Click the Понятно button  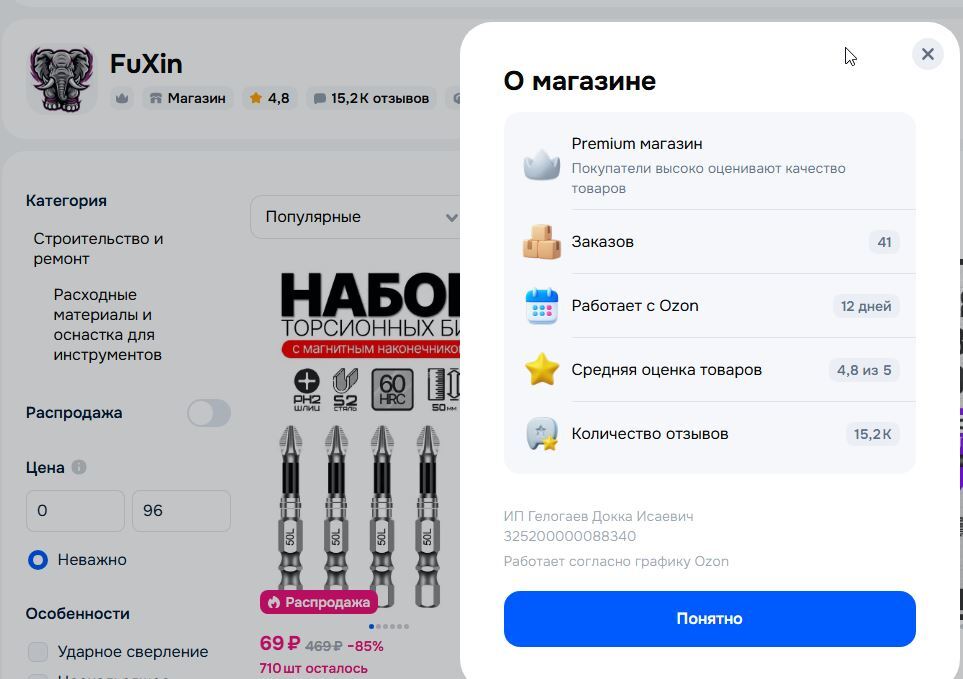click(709, 618)
